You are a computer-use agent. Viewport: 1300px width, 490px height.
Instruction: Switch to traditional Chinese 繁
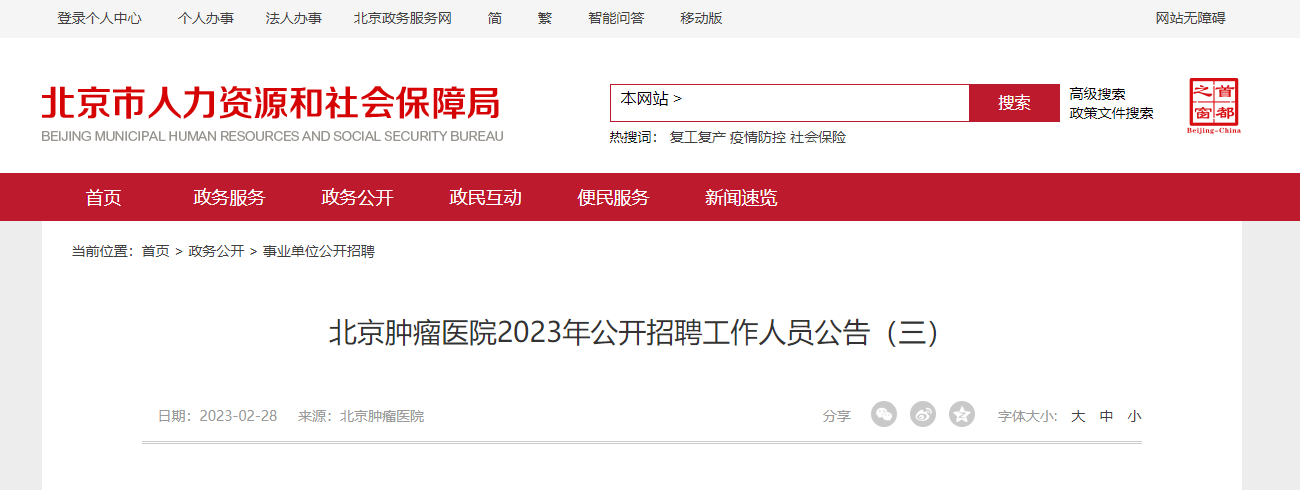point(544,18)
